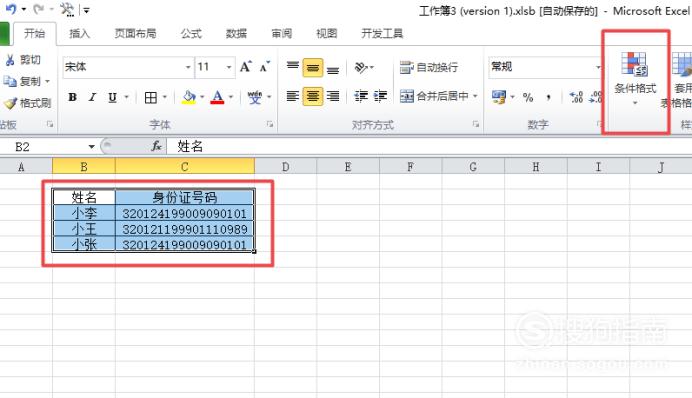Toggle bold formatting B
The width and height of the screenshot is (692, 398).
(x=72, y=97)
